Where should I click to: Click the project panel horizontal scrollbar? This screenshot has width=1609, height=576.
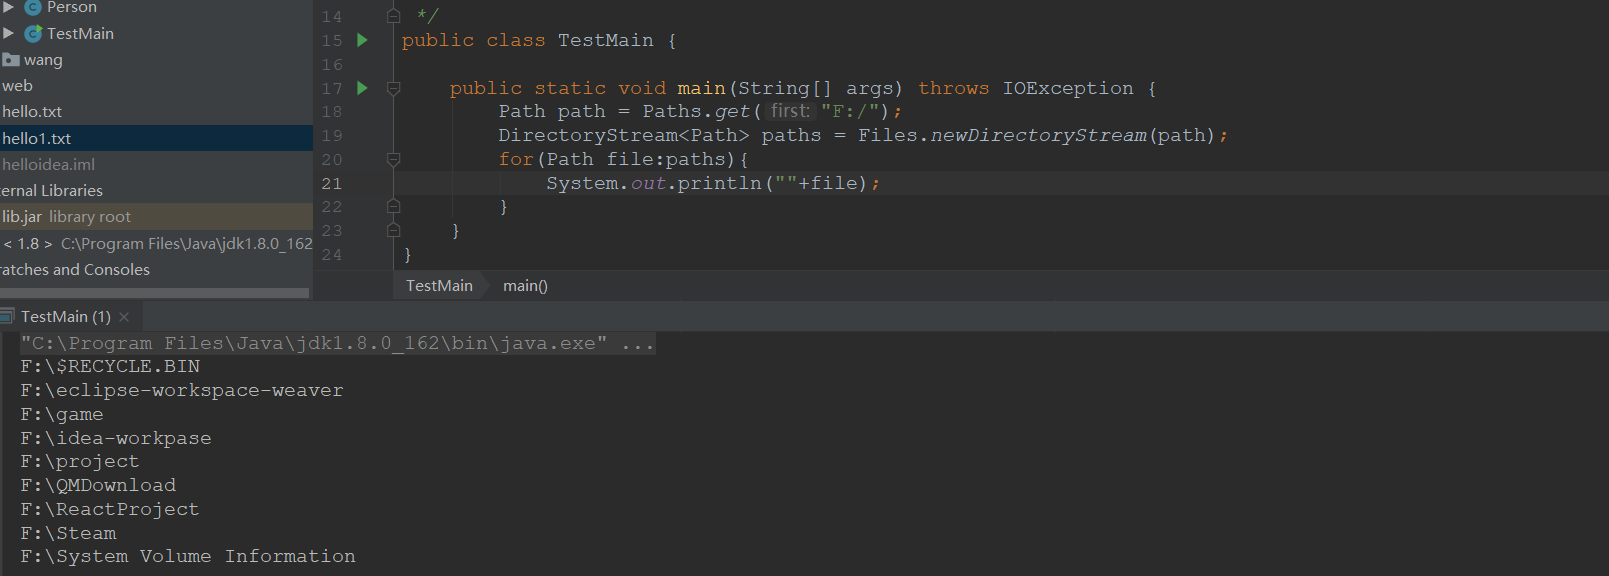pos(154,293)
